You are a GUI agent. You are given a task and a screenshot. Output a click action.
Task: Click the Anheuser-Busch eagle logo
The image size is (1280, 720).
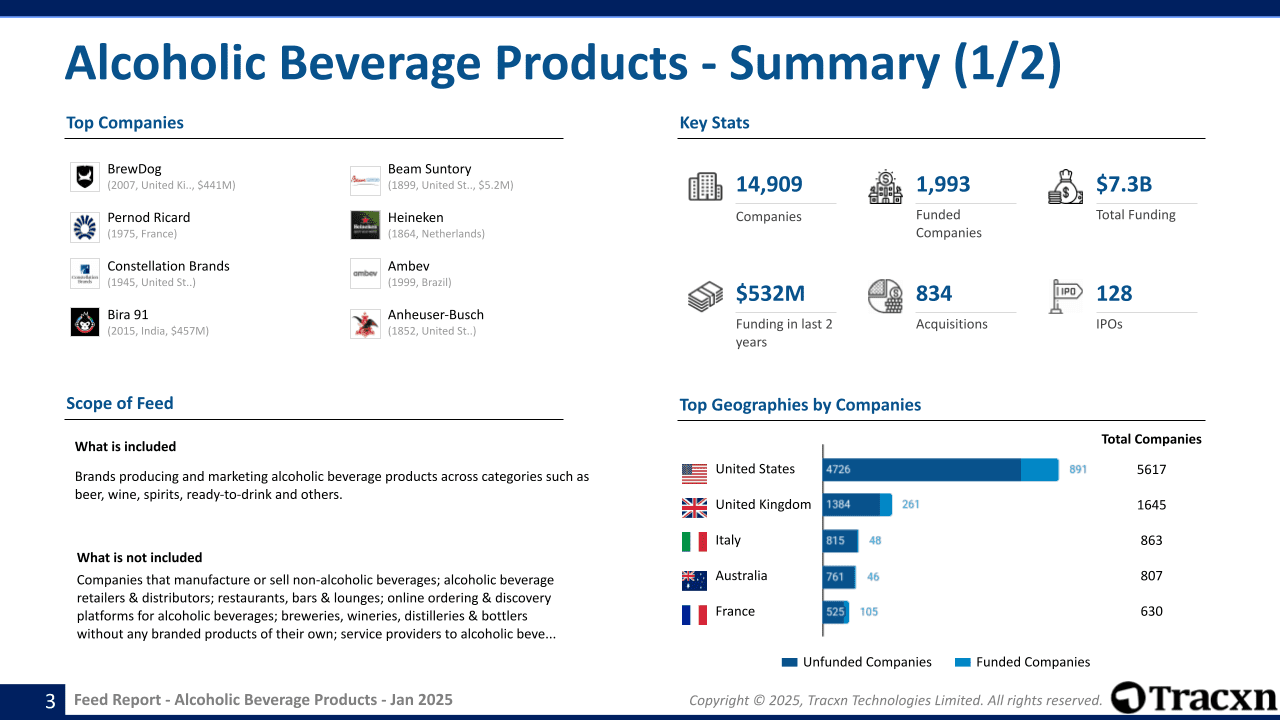(365, 321)
